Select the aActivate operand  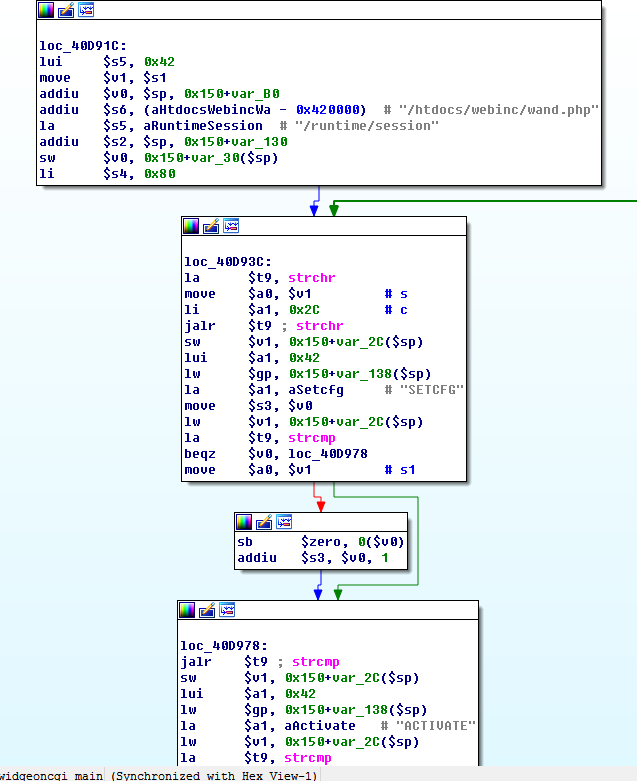click(x=320, y=726)
